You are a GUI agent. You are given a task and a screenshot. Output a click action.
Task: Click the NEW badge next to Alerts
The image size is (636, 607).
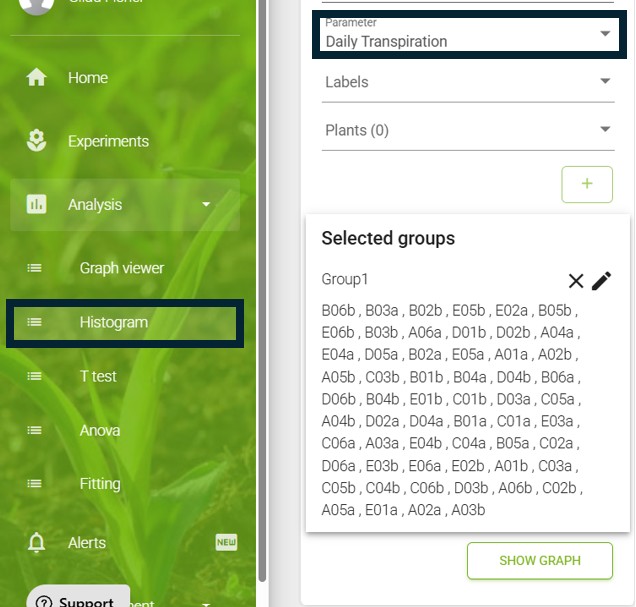click(x=226, y=542)
